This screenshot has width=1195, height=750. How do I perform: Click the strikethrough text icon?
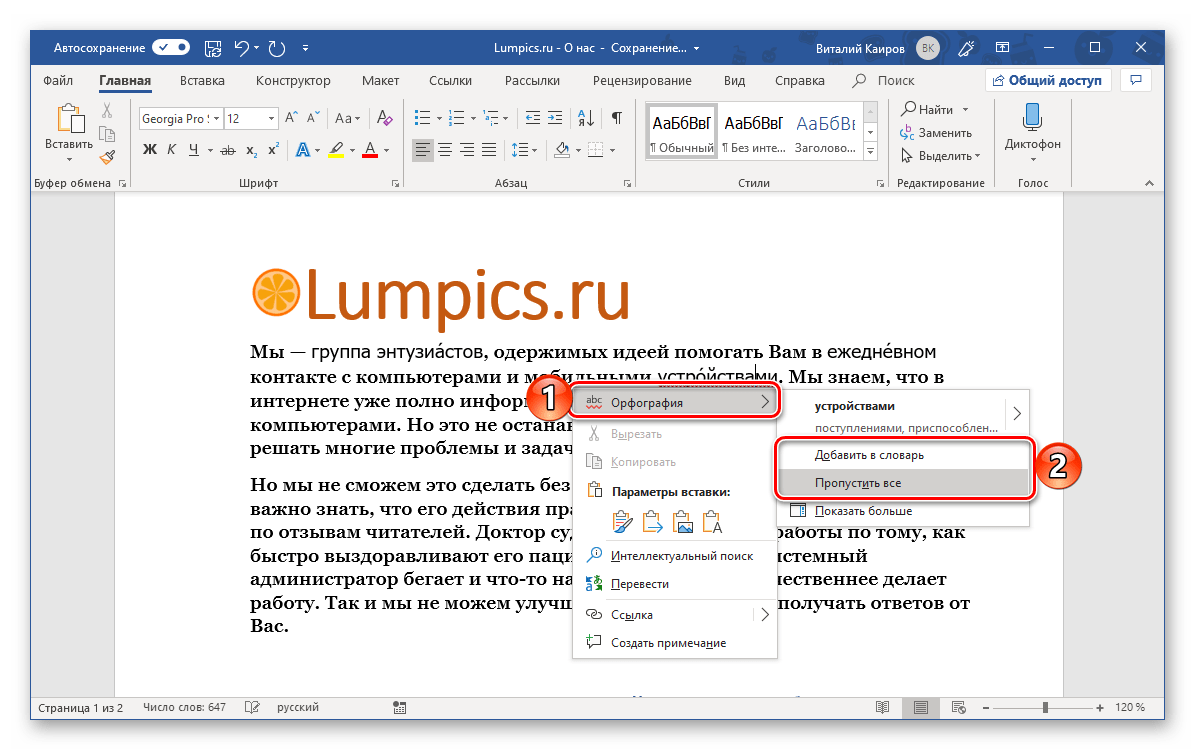pyautogui.click(x=228, y=150)
